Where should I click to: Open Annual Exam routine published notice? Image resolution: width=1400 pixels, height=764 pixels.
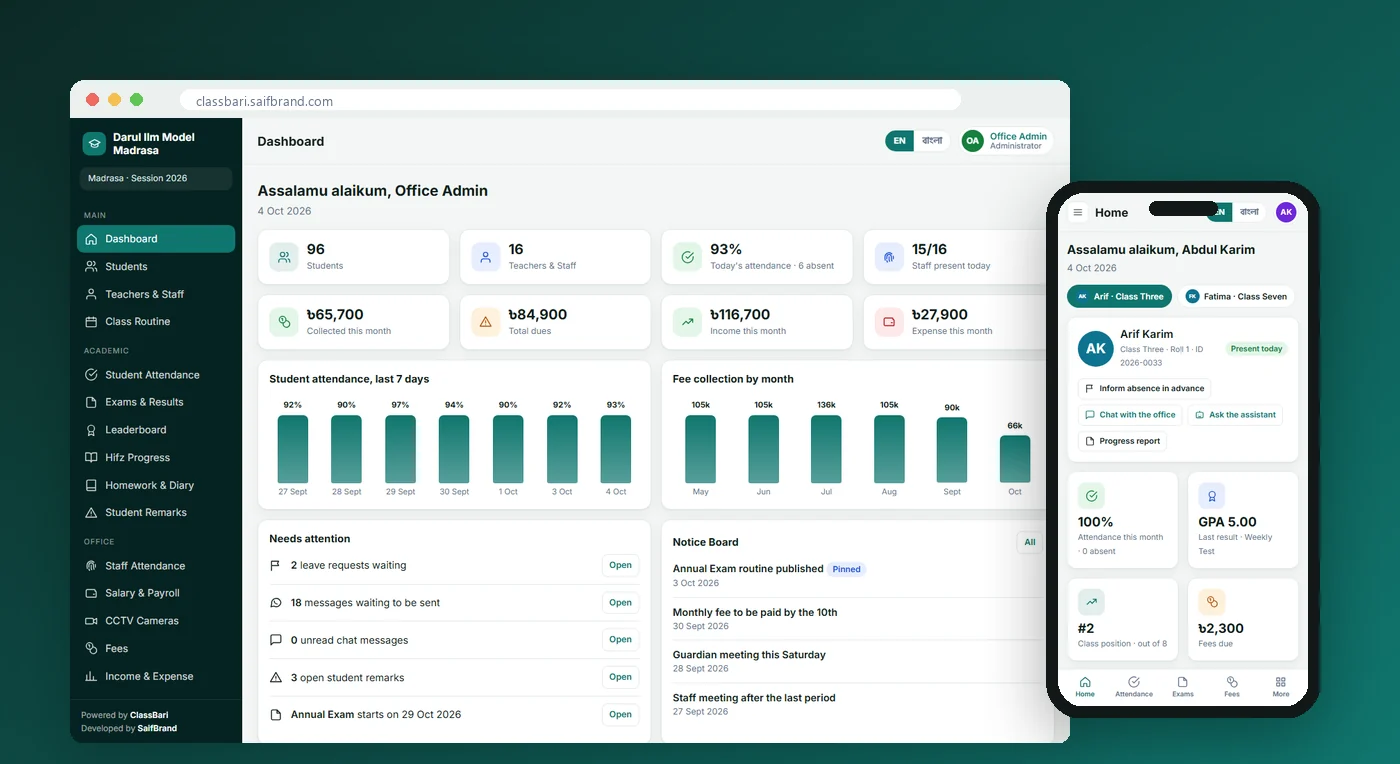[748, 569]
